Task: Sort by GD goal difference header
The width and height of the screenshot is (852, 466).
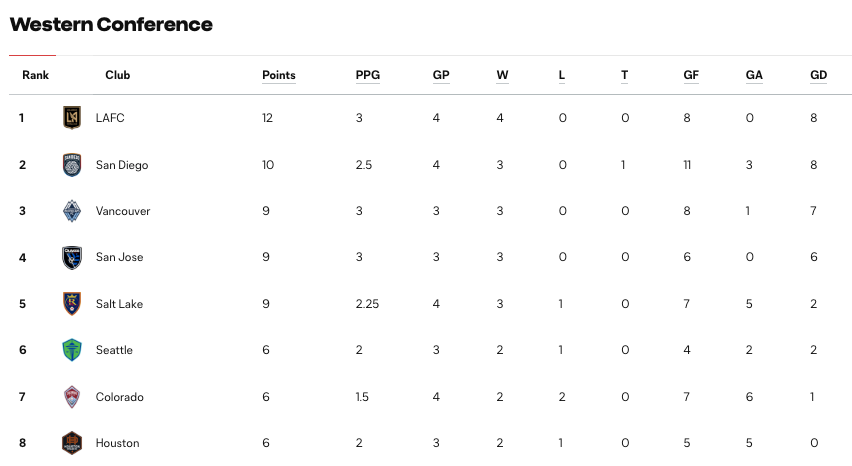Action: (818, 75)
